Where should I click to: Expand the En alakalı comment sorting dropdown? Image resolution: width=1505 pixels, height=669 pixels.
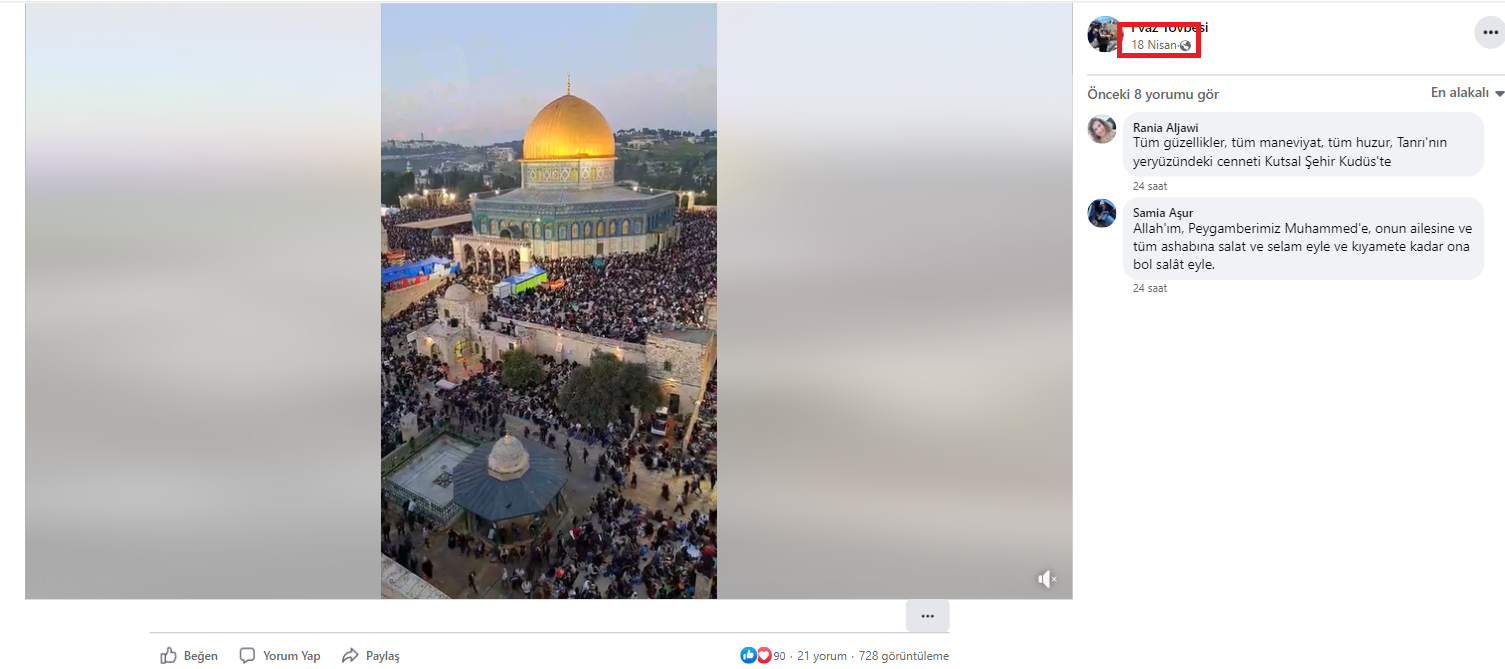coord(1467,93)
